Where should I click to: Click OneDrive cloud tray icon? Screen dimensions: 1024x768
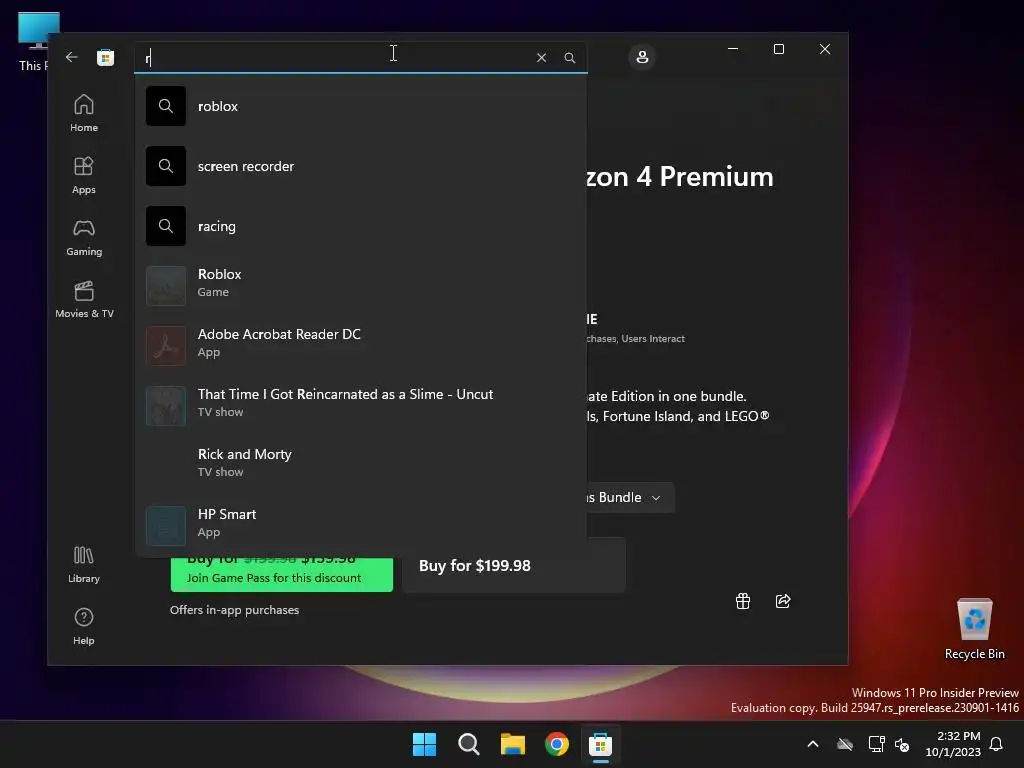point(845,744)
